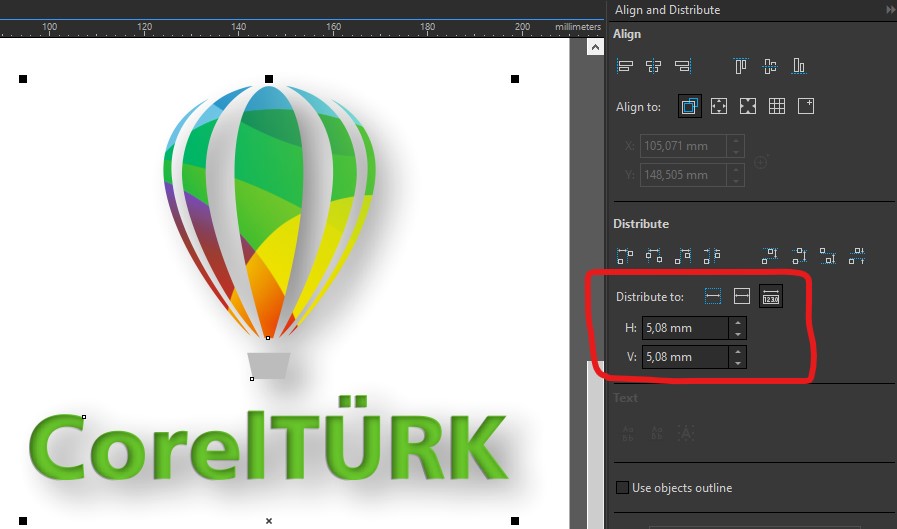Click the millimeters ruler label
The width and height of the screenshot is (897, 529).
point(578,26)
